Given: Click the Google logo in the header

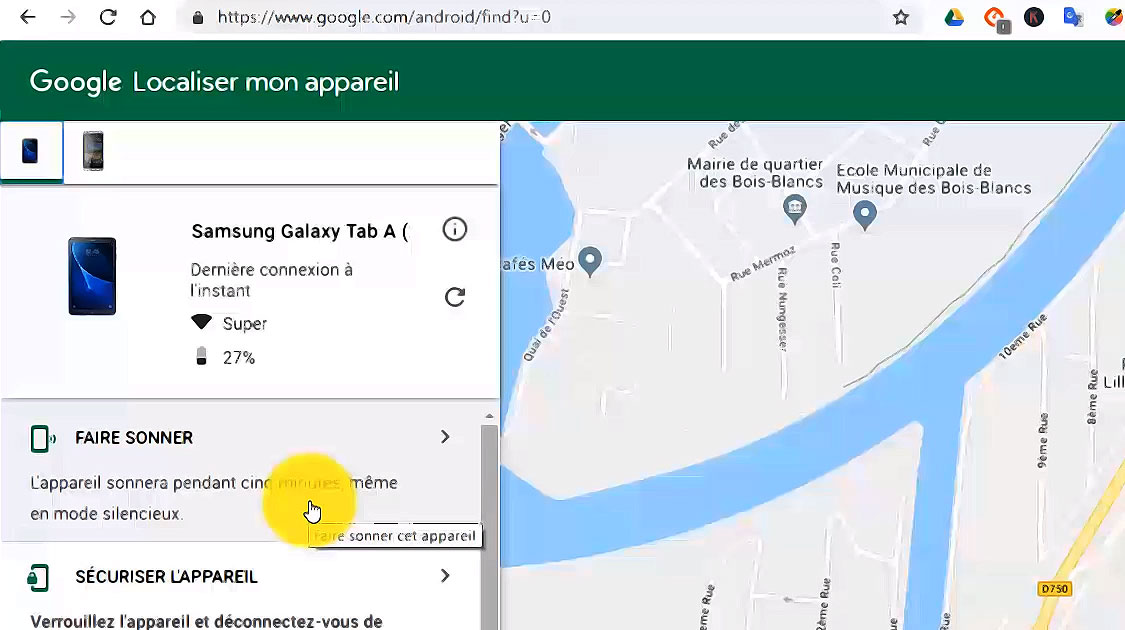Looking at the screenshot, I should [x=75, y=82].
